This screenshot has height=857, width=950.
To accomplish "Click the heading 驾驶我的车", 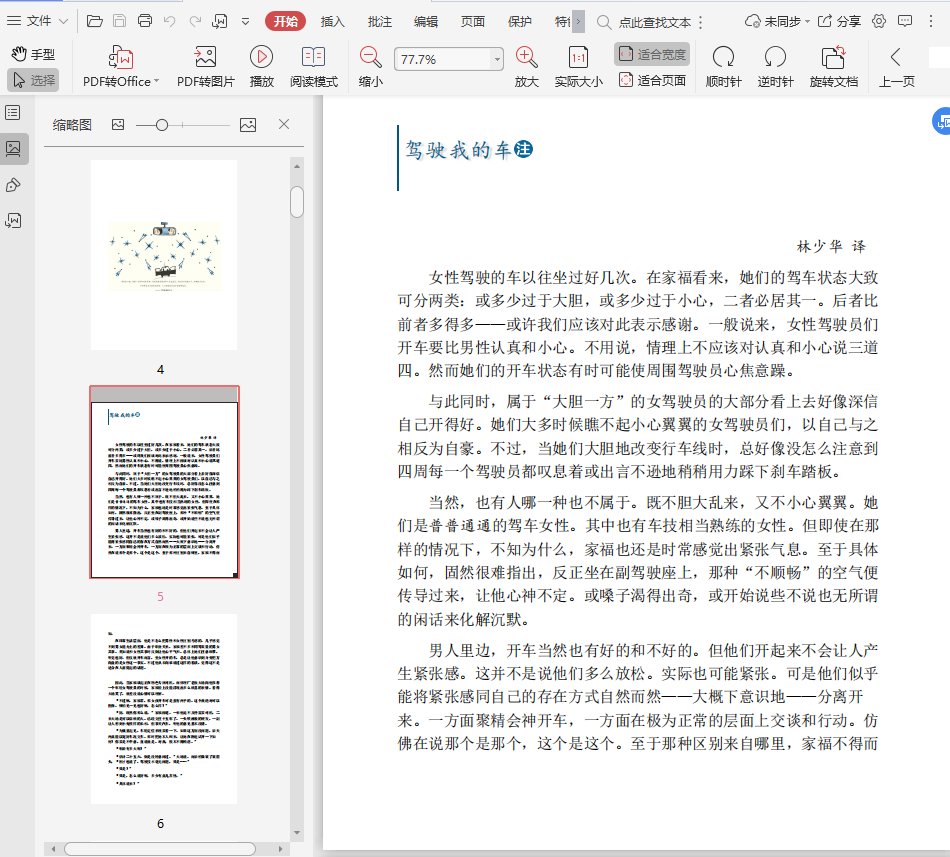I will [x=459, y=150].
